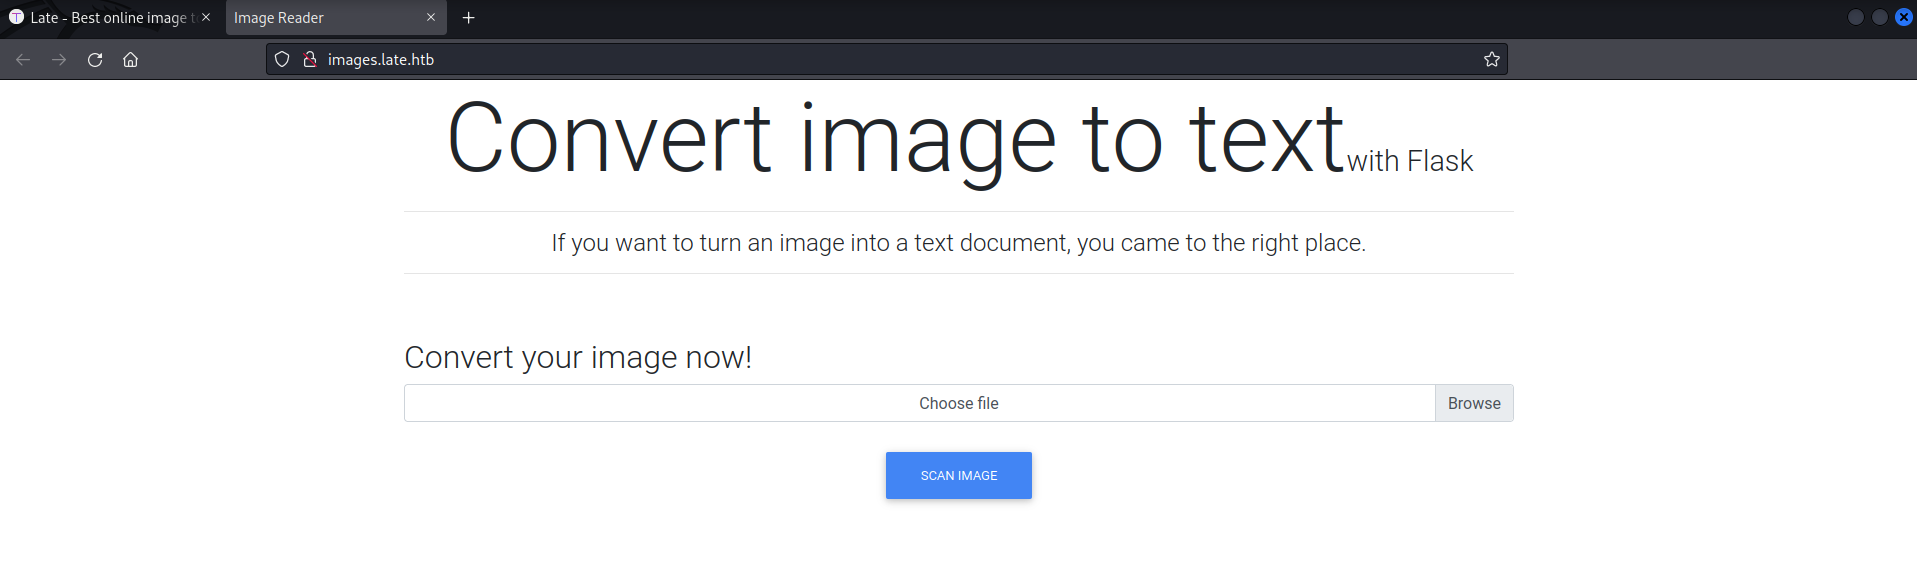Click the Convert image to text heading
Image resolution: width=1917 pixels, height=580 pixels.
coord(895,140)
